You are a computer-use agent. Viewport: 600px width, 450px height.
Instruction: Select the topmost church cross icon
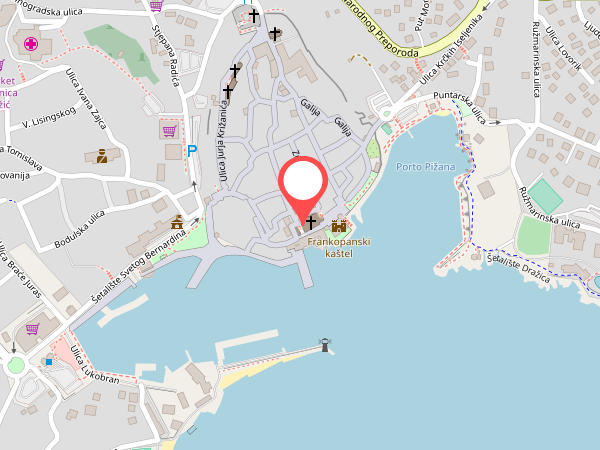[254, 16]
